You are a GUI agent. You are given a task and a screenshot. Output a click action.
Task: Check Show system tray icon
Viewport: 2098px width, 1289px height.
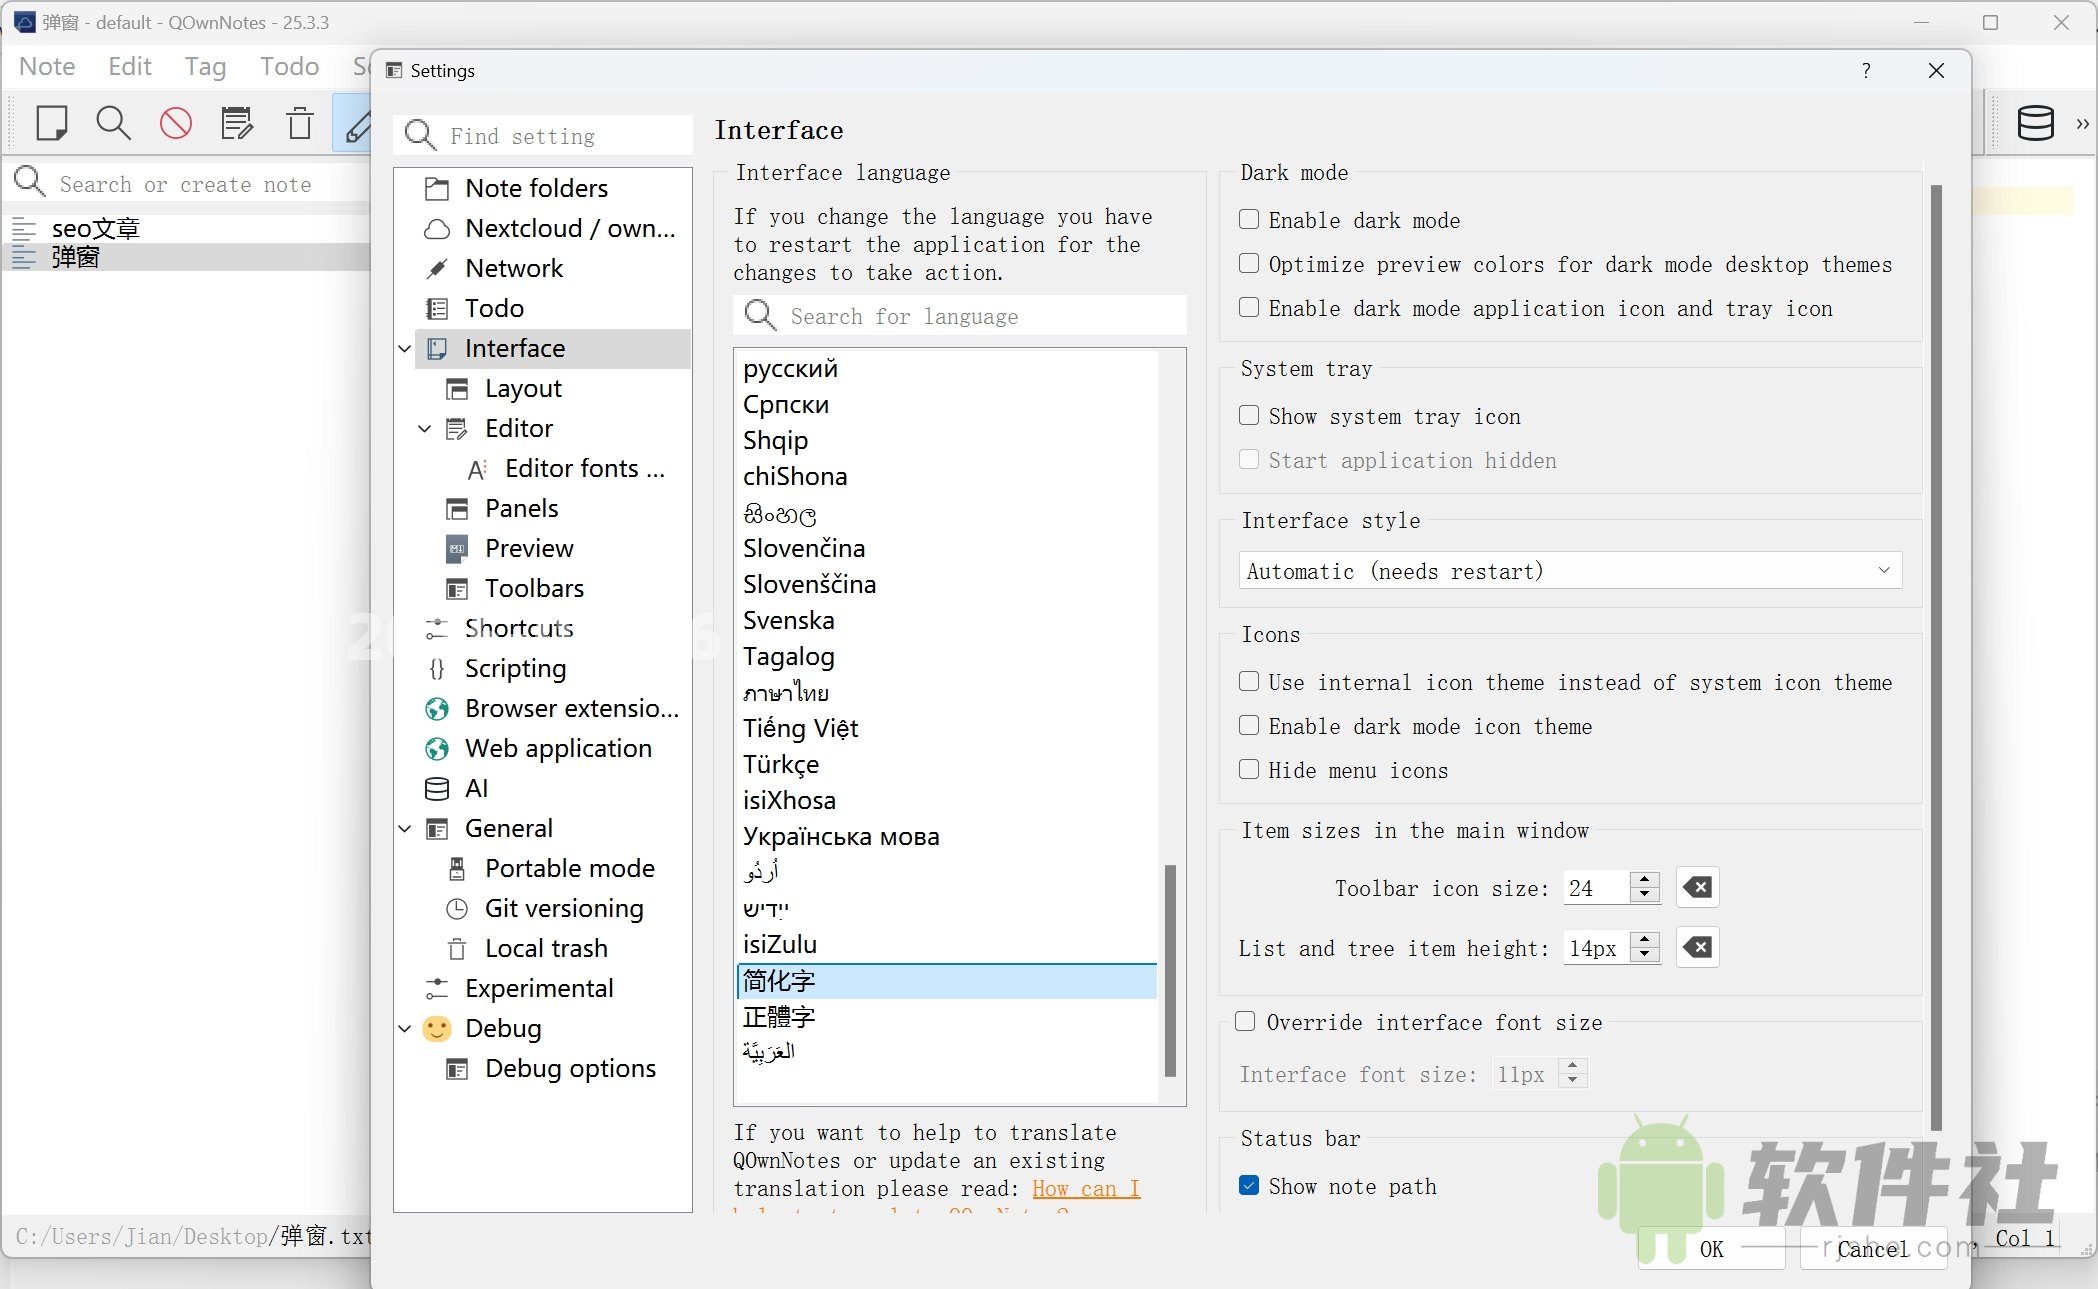[1248, 415]
